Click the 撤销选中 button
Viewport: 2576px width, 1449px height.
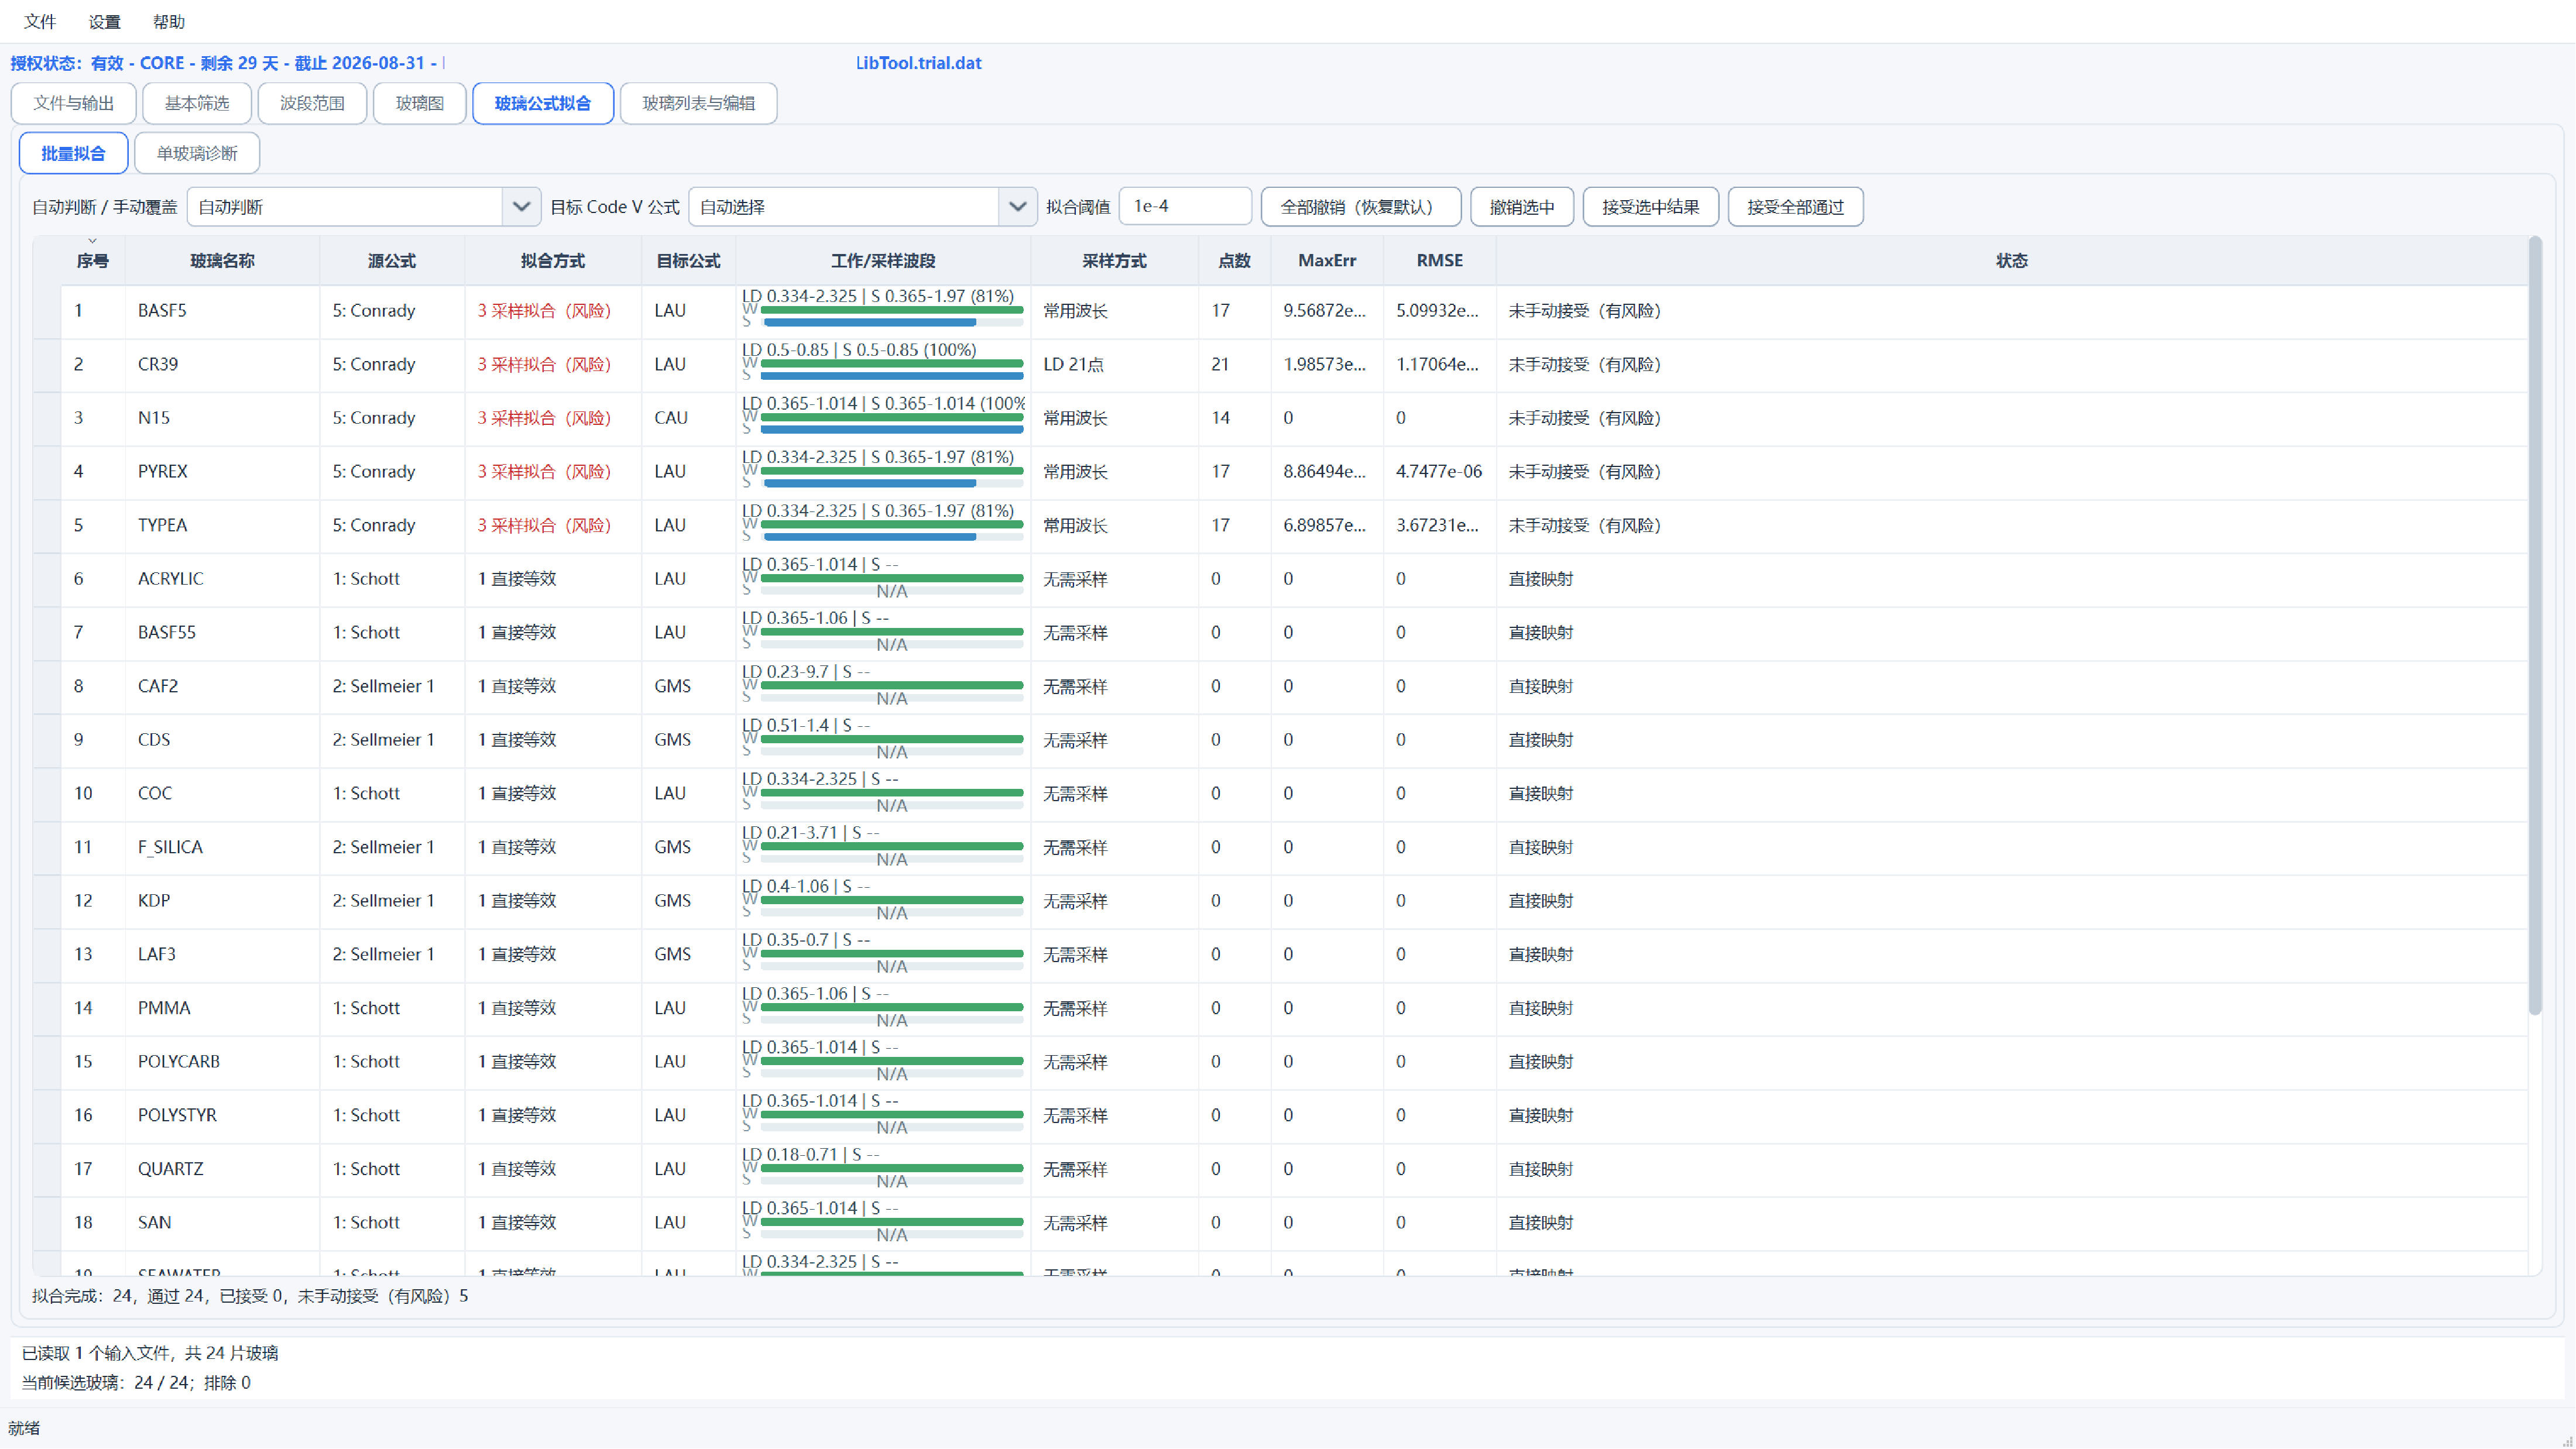point(1522,207)
